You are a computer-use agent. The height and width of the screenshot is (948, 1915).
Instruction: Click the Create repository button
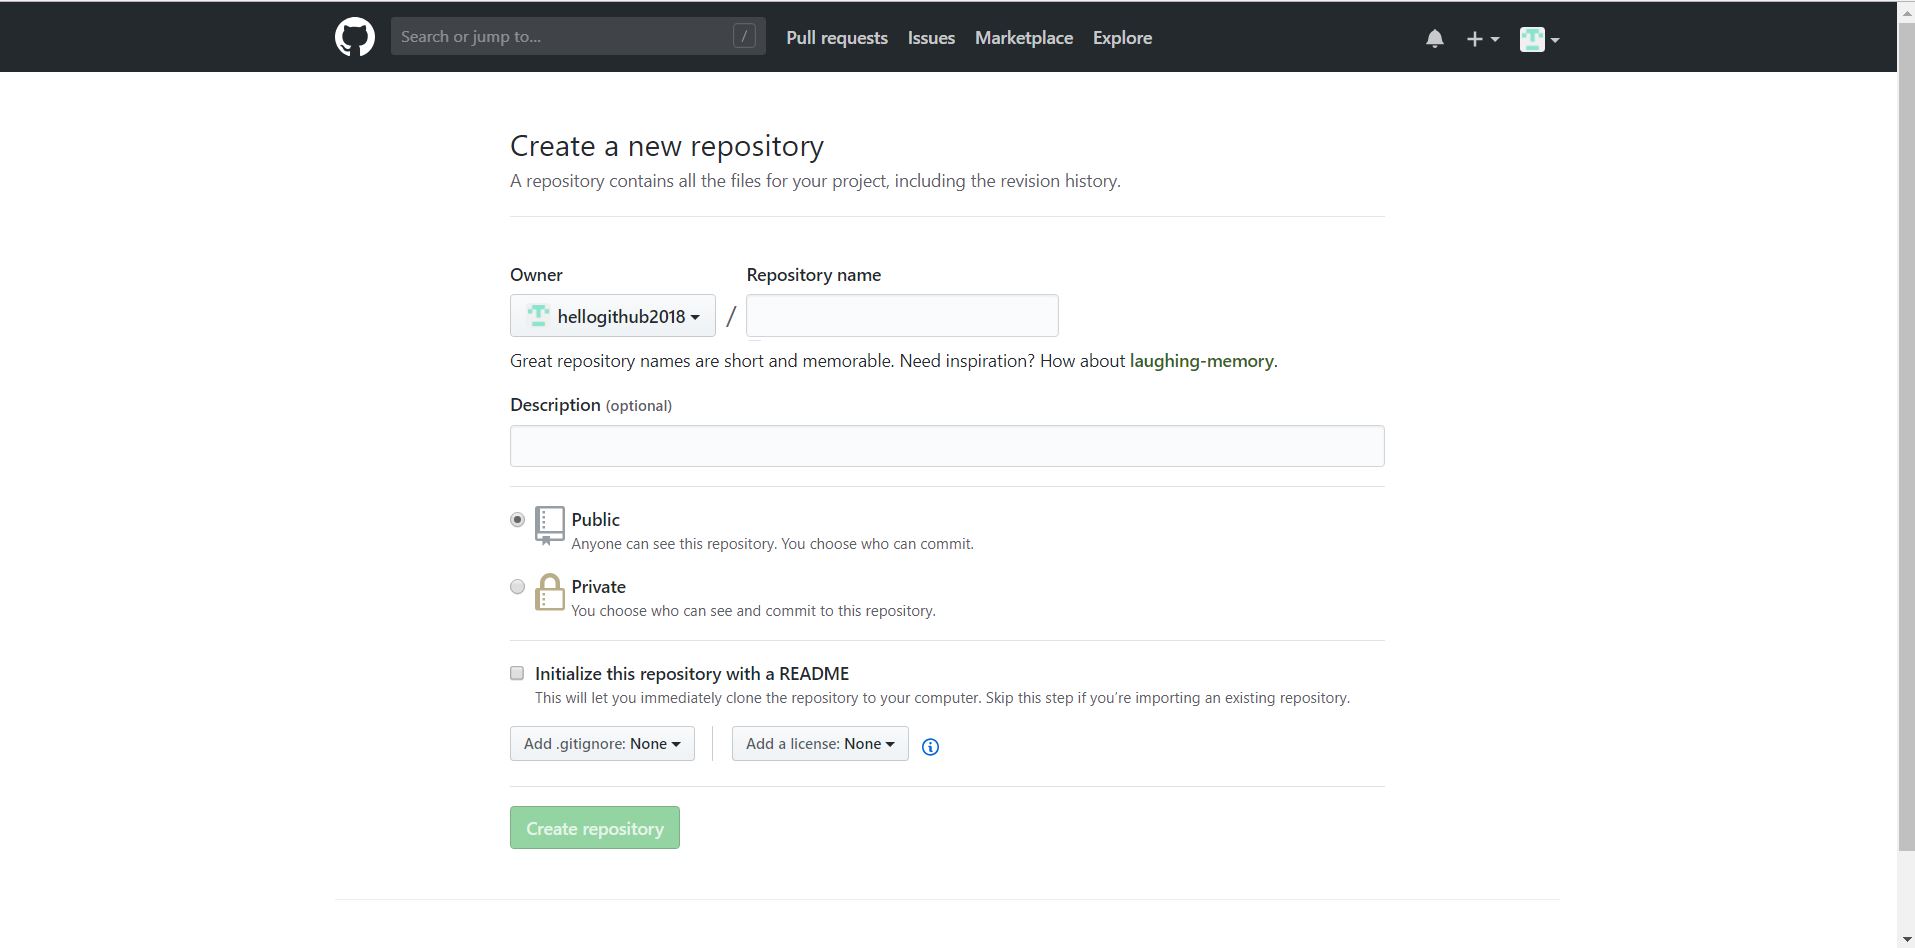coord(595,828)
